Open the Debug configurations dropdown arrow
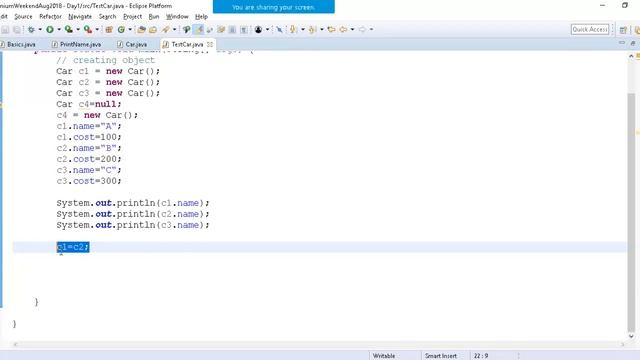The width and height of the screenshot is (640, 360). click(40, 29)
